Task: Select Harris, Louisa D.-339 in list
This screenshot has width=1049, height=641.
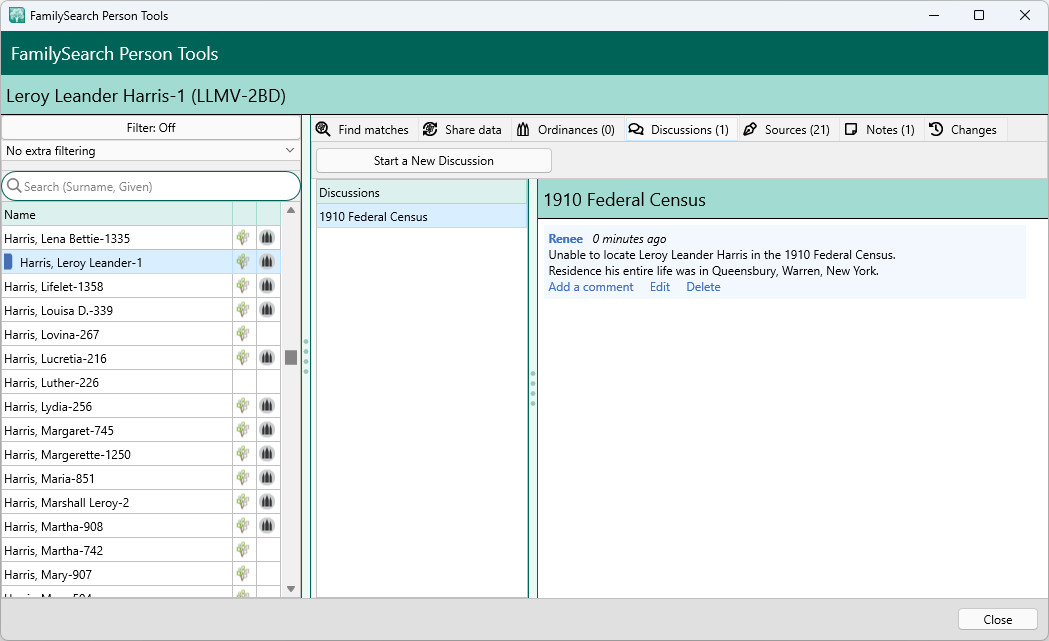Action: coord(117,311)
